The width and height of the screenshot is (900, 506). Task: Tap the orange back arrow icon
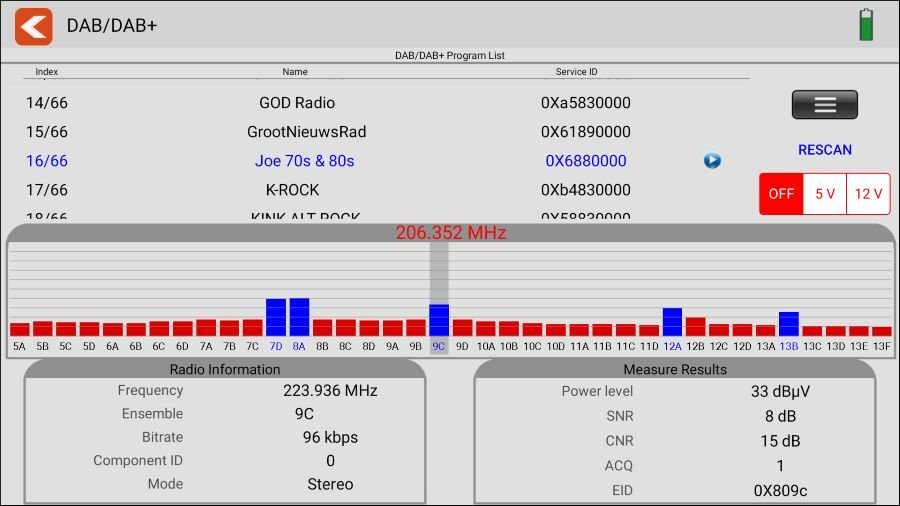click(x=33, y=26)
